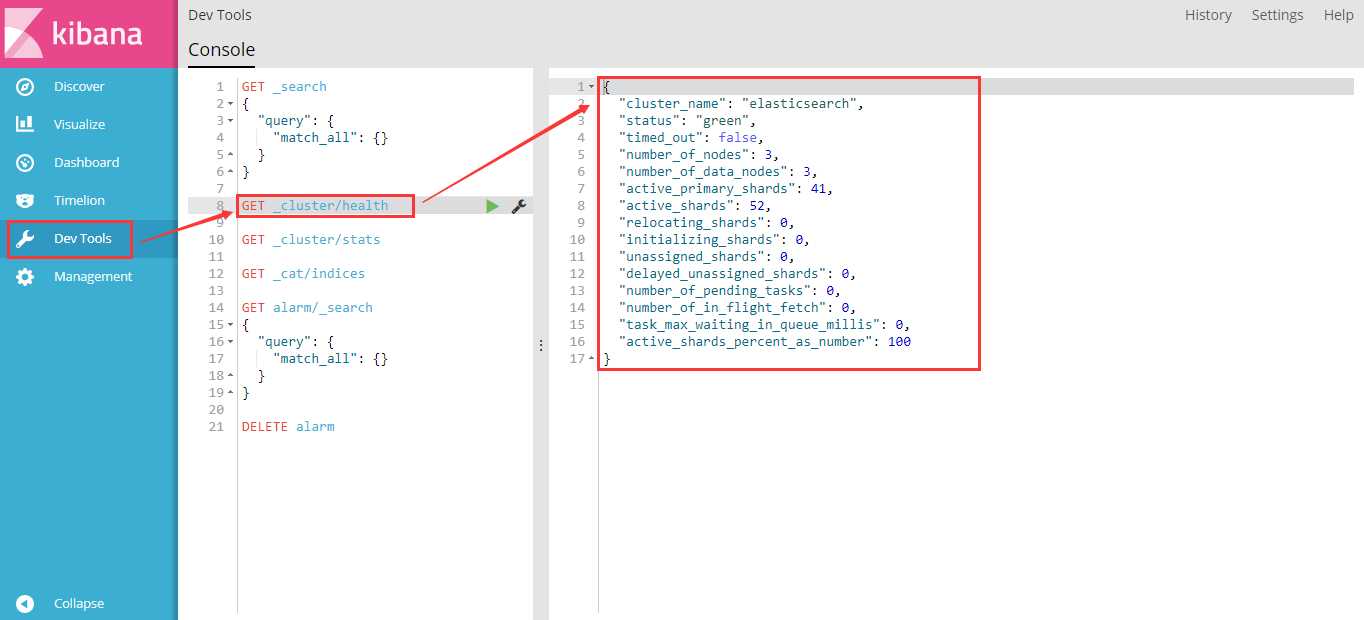Open Management gear icon in sidebar
1364x620 pixels.
25,277
